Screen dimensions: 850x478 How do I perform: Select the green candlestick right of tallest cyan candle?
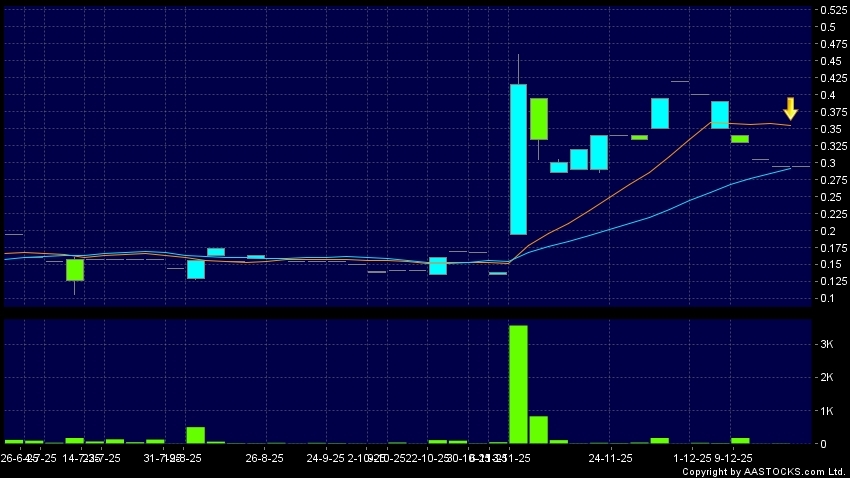click(x=539, y=118)
